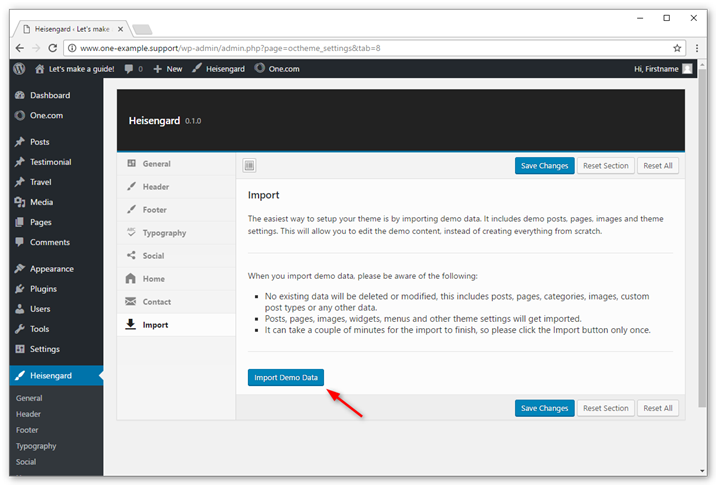Switch to the Home theme settings tab
The height and width of the screenshot is (485, 716).
(176, 279)
